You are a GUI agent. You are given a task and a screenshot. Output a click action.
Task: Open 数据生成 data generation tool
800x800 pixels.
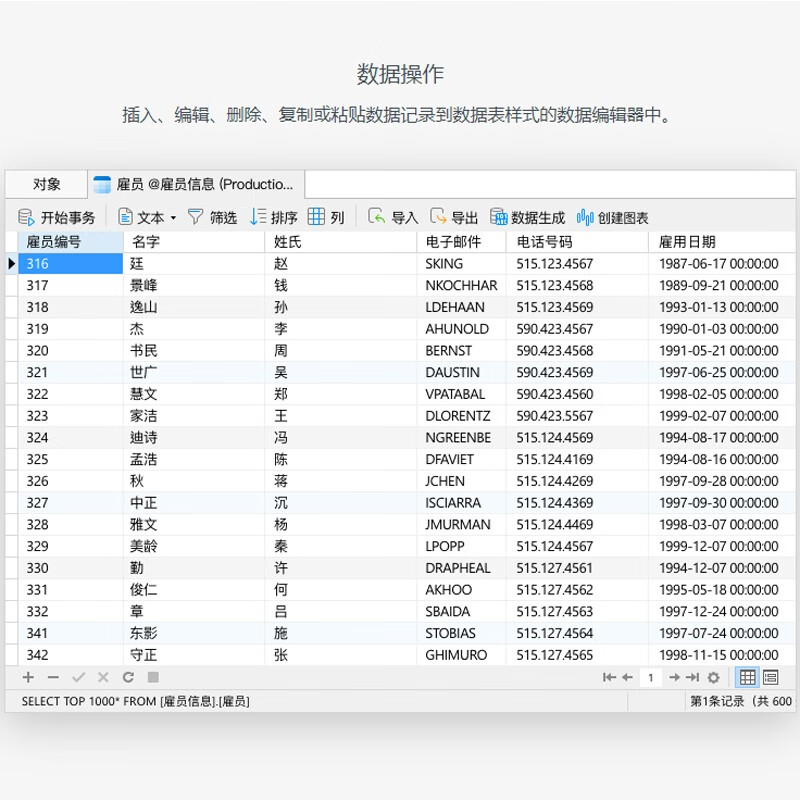tap(527, 217)
